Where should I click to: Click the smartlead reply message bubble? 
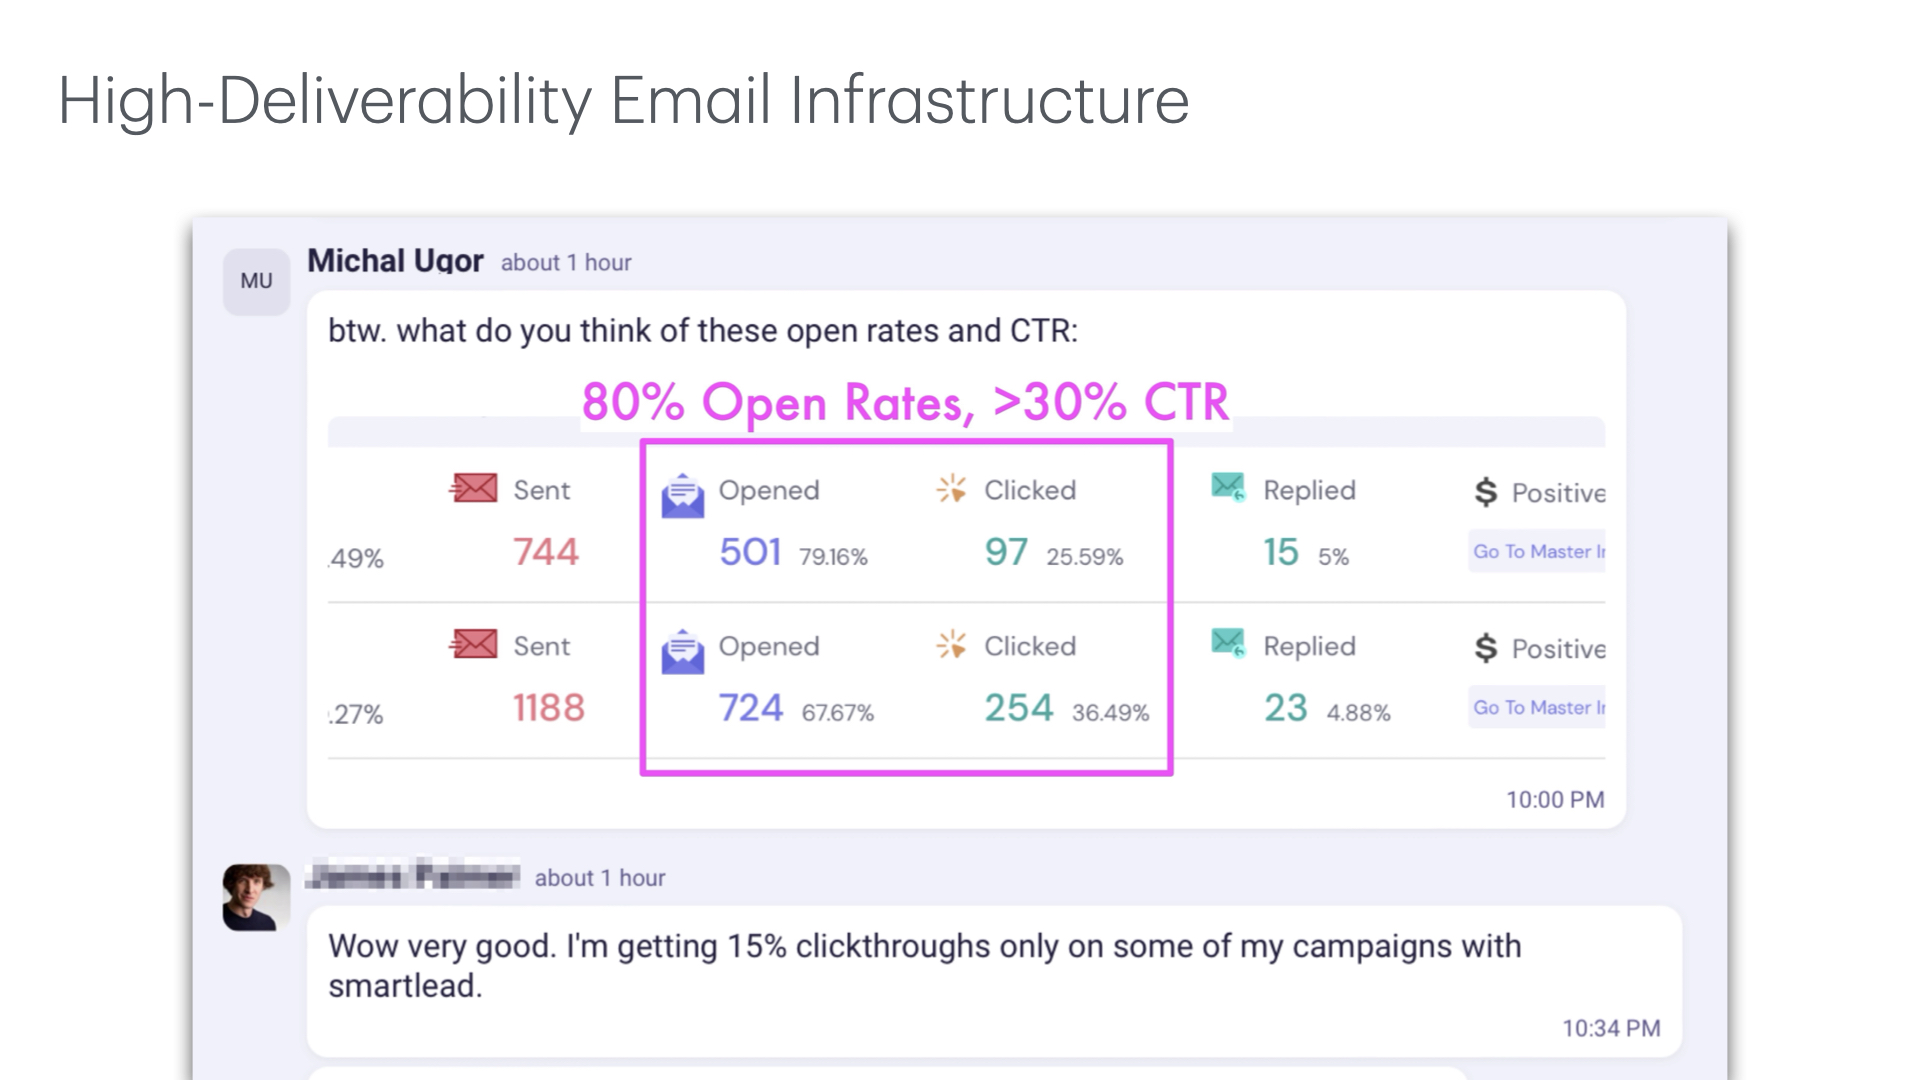[993, 980]
